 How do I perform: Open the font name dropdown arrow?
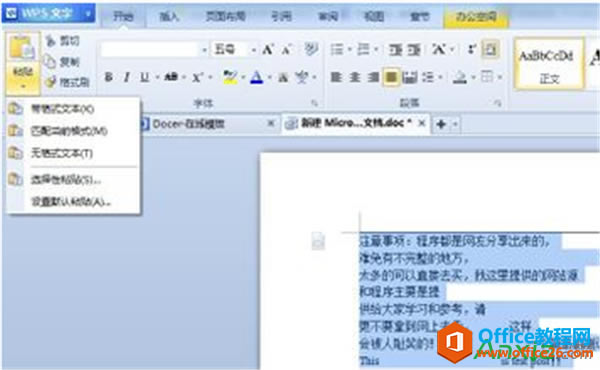coord(204,50)
